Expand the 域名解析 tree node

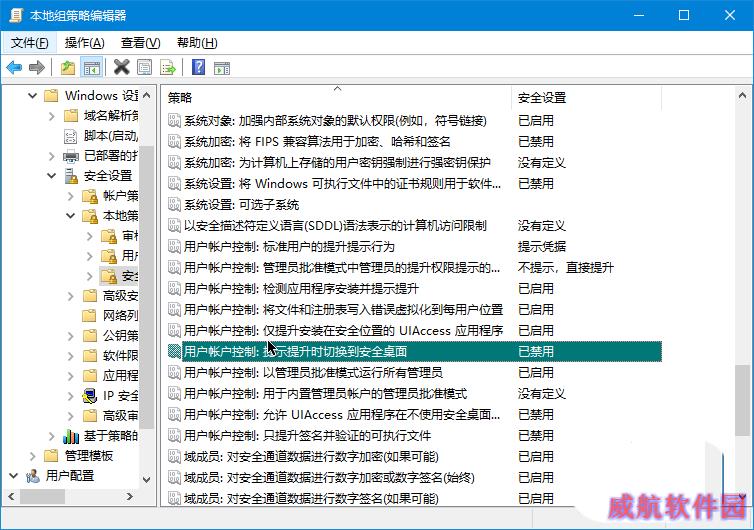click(x=52, y=116)
